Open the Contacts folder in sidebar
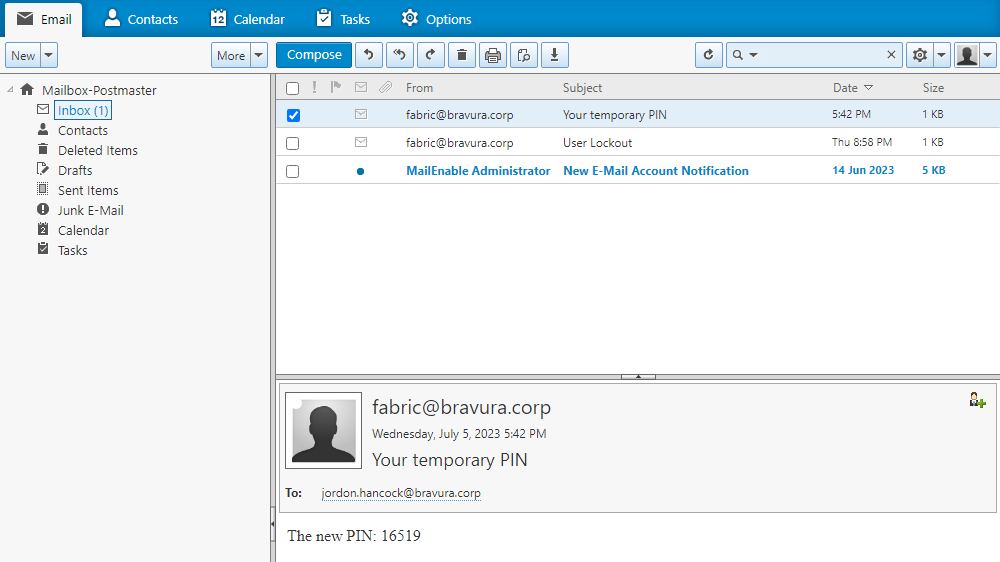1000x562 pixels. [83, 130]
